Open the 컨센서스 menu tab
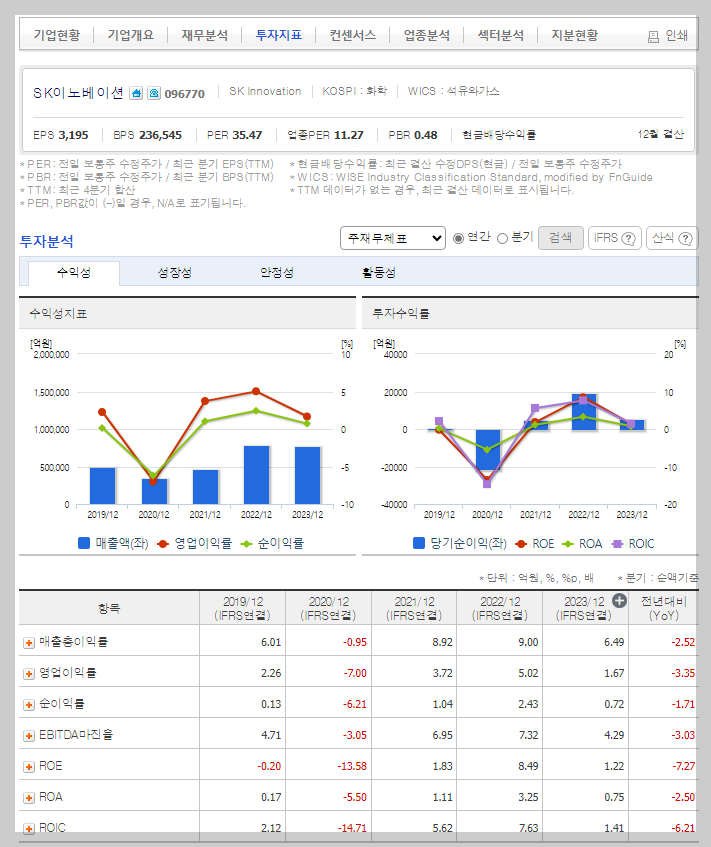Screen dimensions: 711x847 tap(352, 35)
